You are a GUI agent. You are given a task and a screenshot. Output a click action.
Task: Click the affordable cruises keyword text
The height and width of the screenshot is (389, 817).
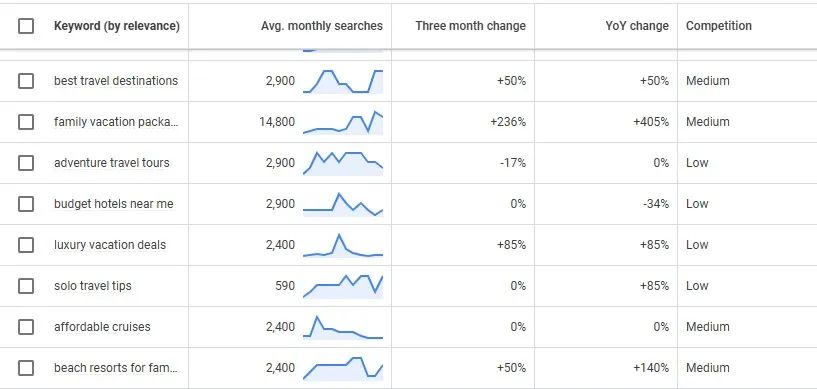(102, 327)
